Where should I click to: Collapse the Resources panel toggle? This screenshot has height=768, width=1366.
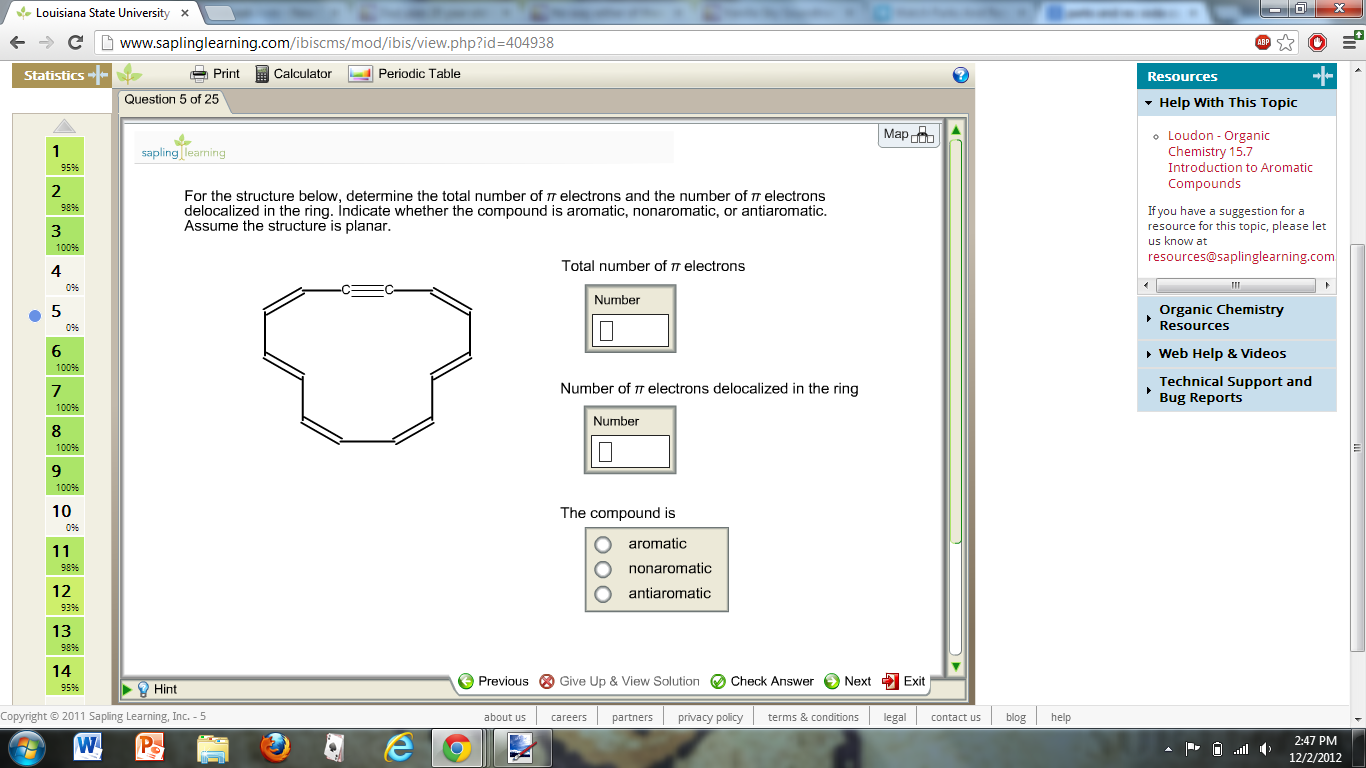(1322, 76)
